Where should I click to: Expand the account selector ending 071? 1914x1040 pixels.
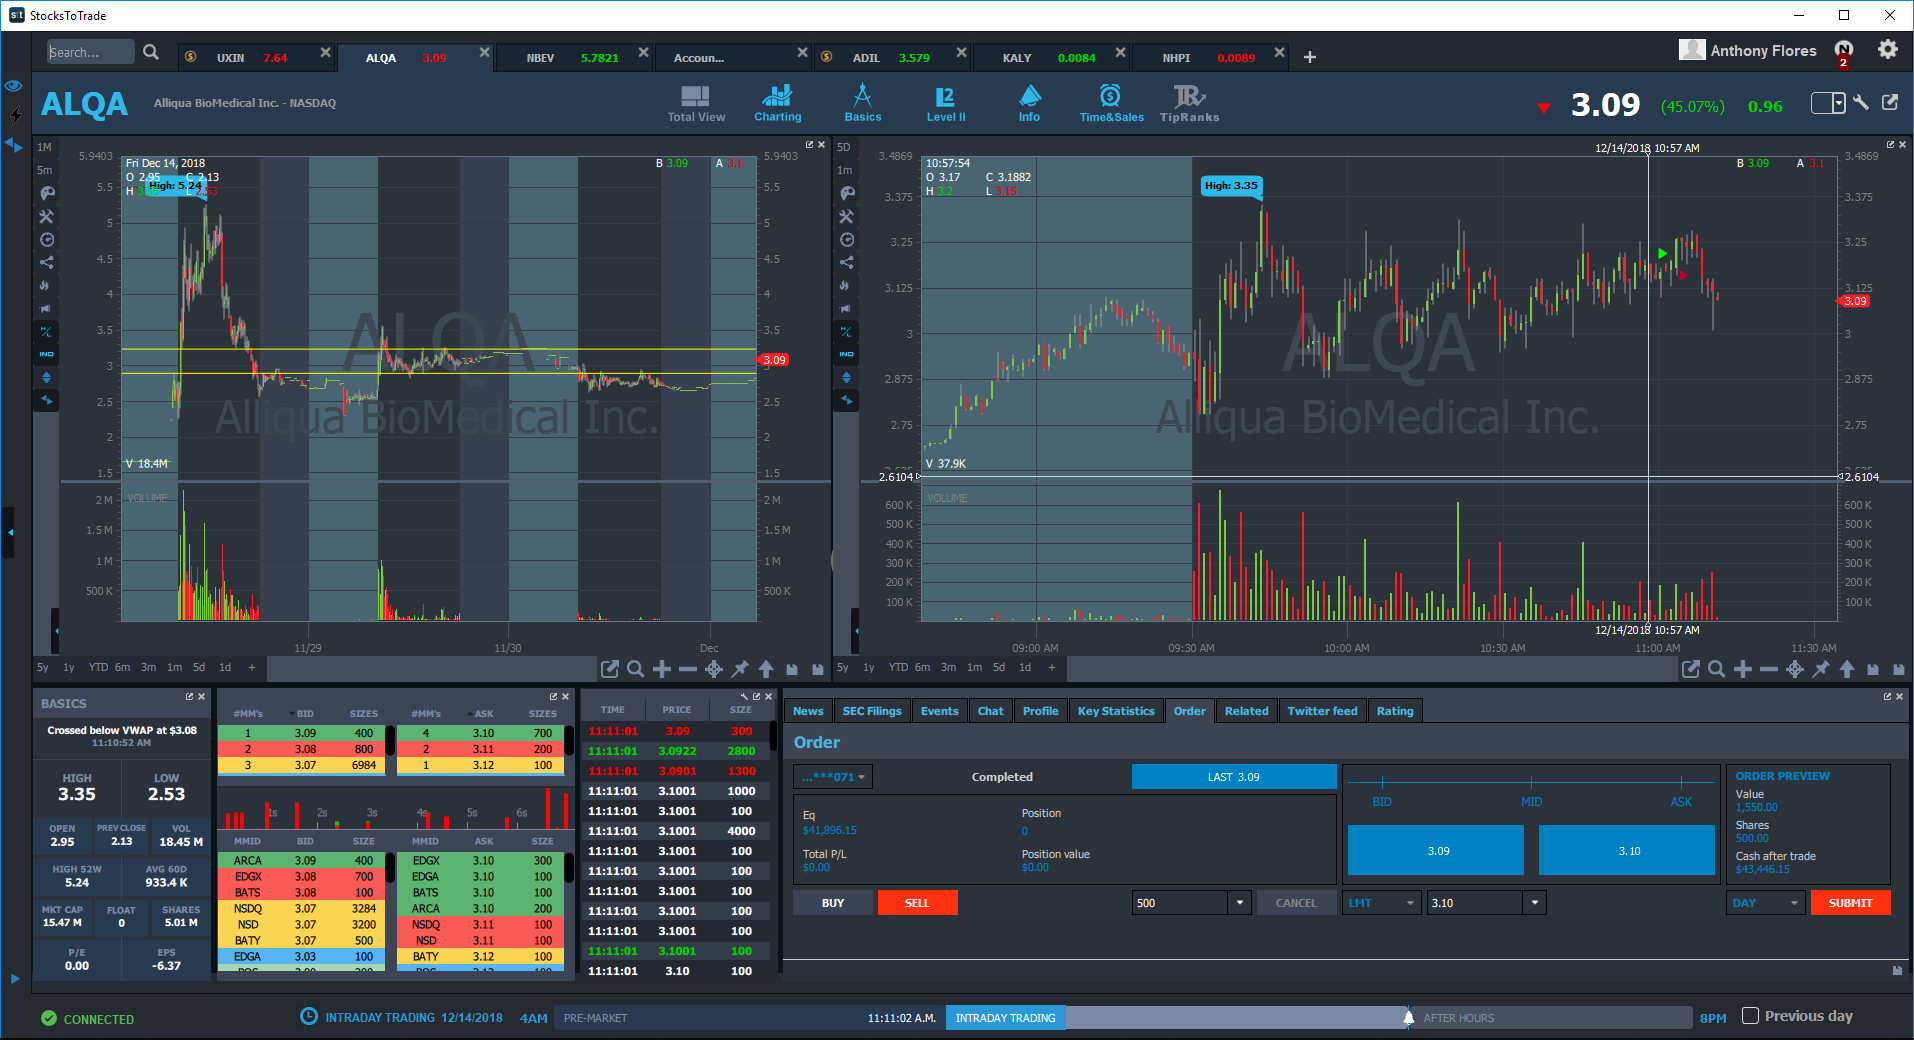tap(833, 777)
